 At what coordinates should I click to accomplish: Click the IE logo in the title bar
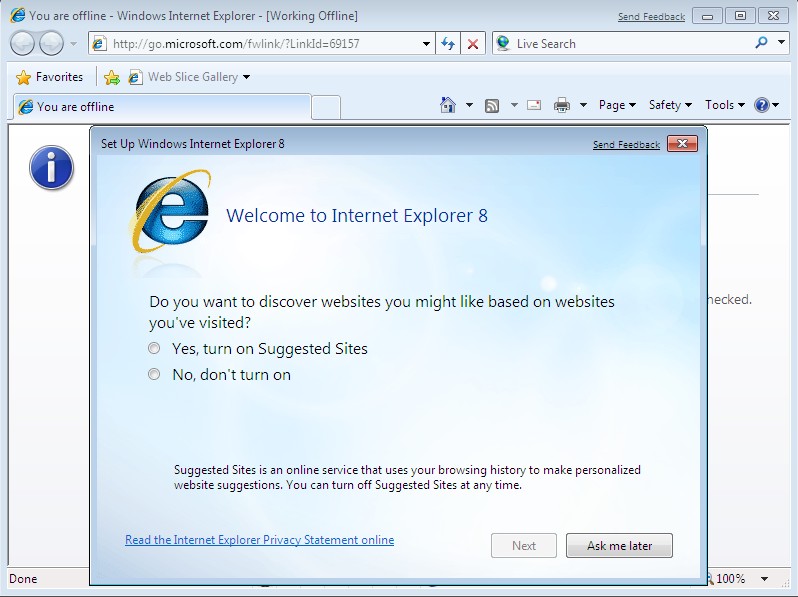click(x=17, y=15)
